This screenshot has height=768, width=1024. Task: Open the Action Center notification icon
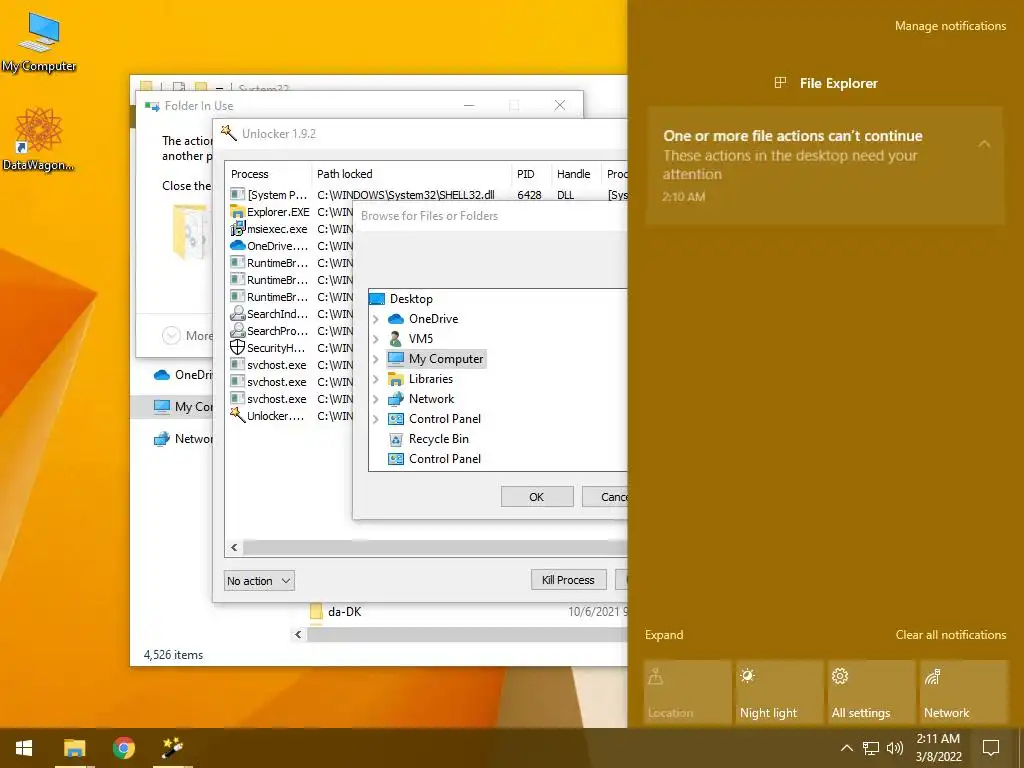point(991,748)
